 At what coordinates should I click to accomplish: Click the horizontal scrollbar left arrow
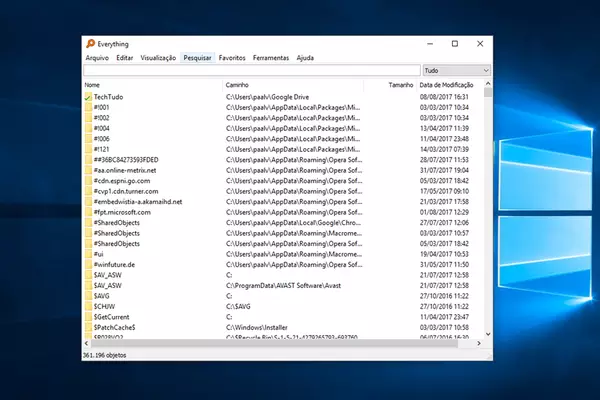pyautogui.click(x=86, y=343)
